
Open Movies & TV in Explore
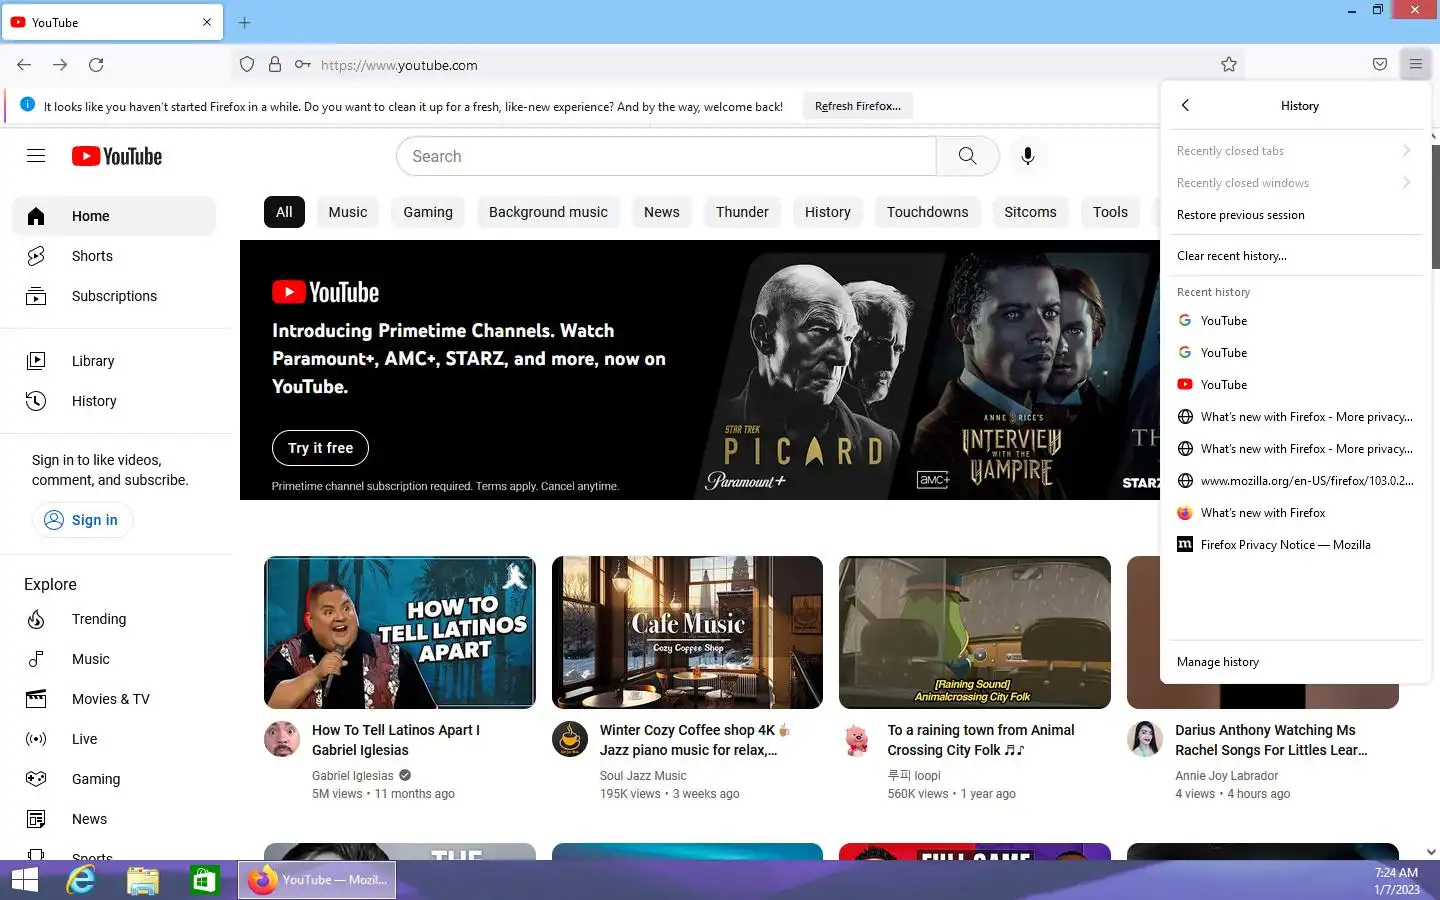(114, 699)
